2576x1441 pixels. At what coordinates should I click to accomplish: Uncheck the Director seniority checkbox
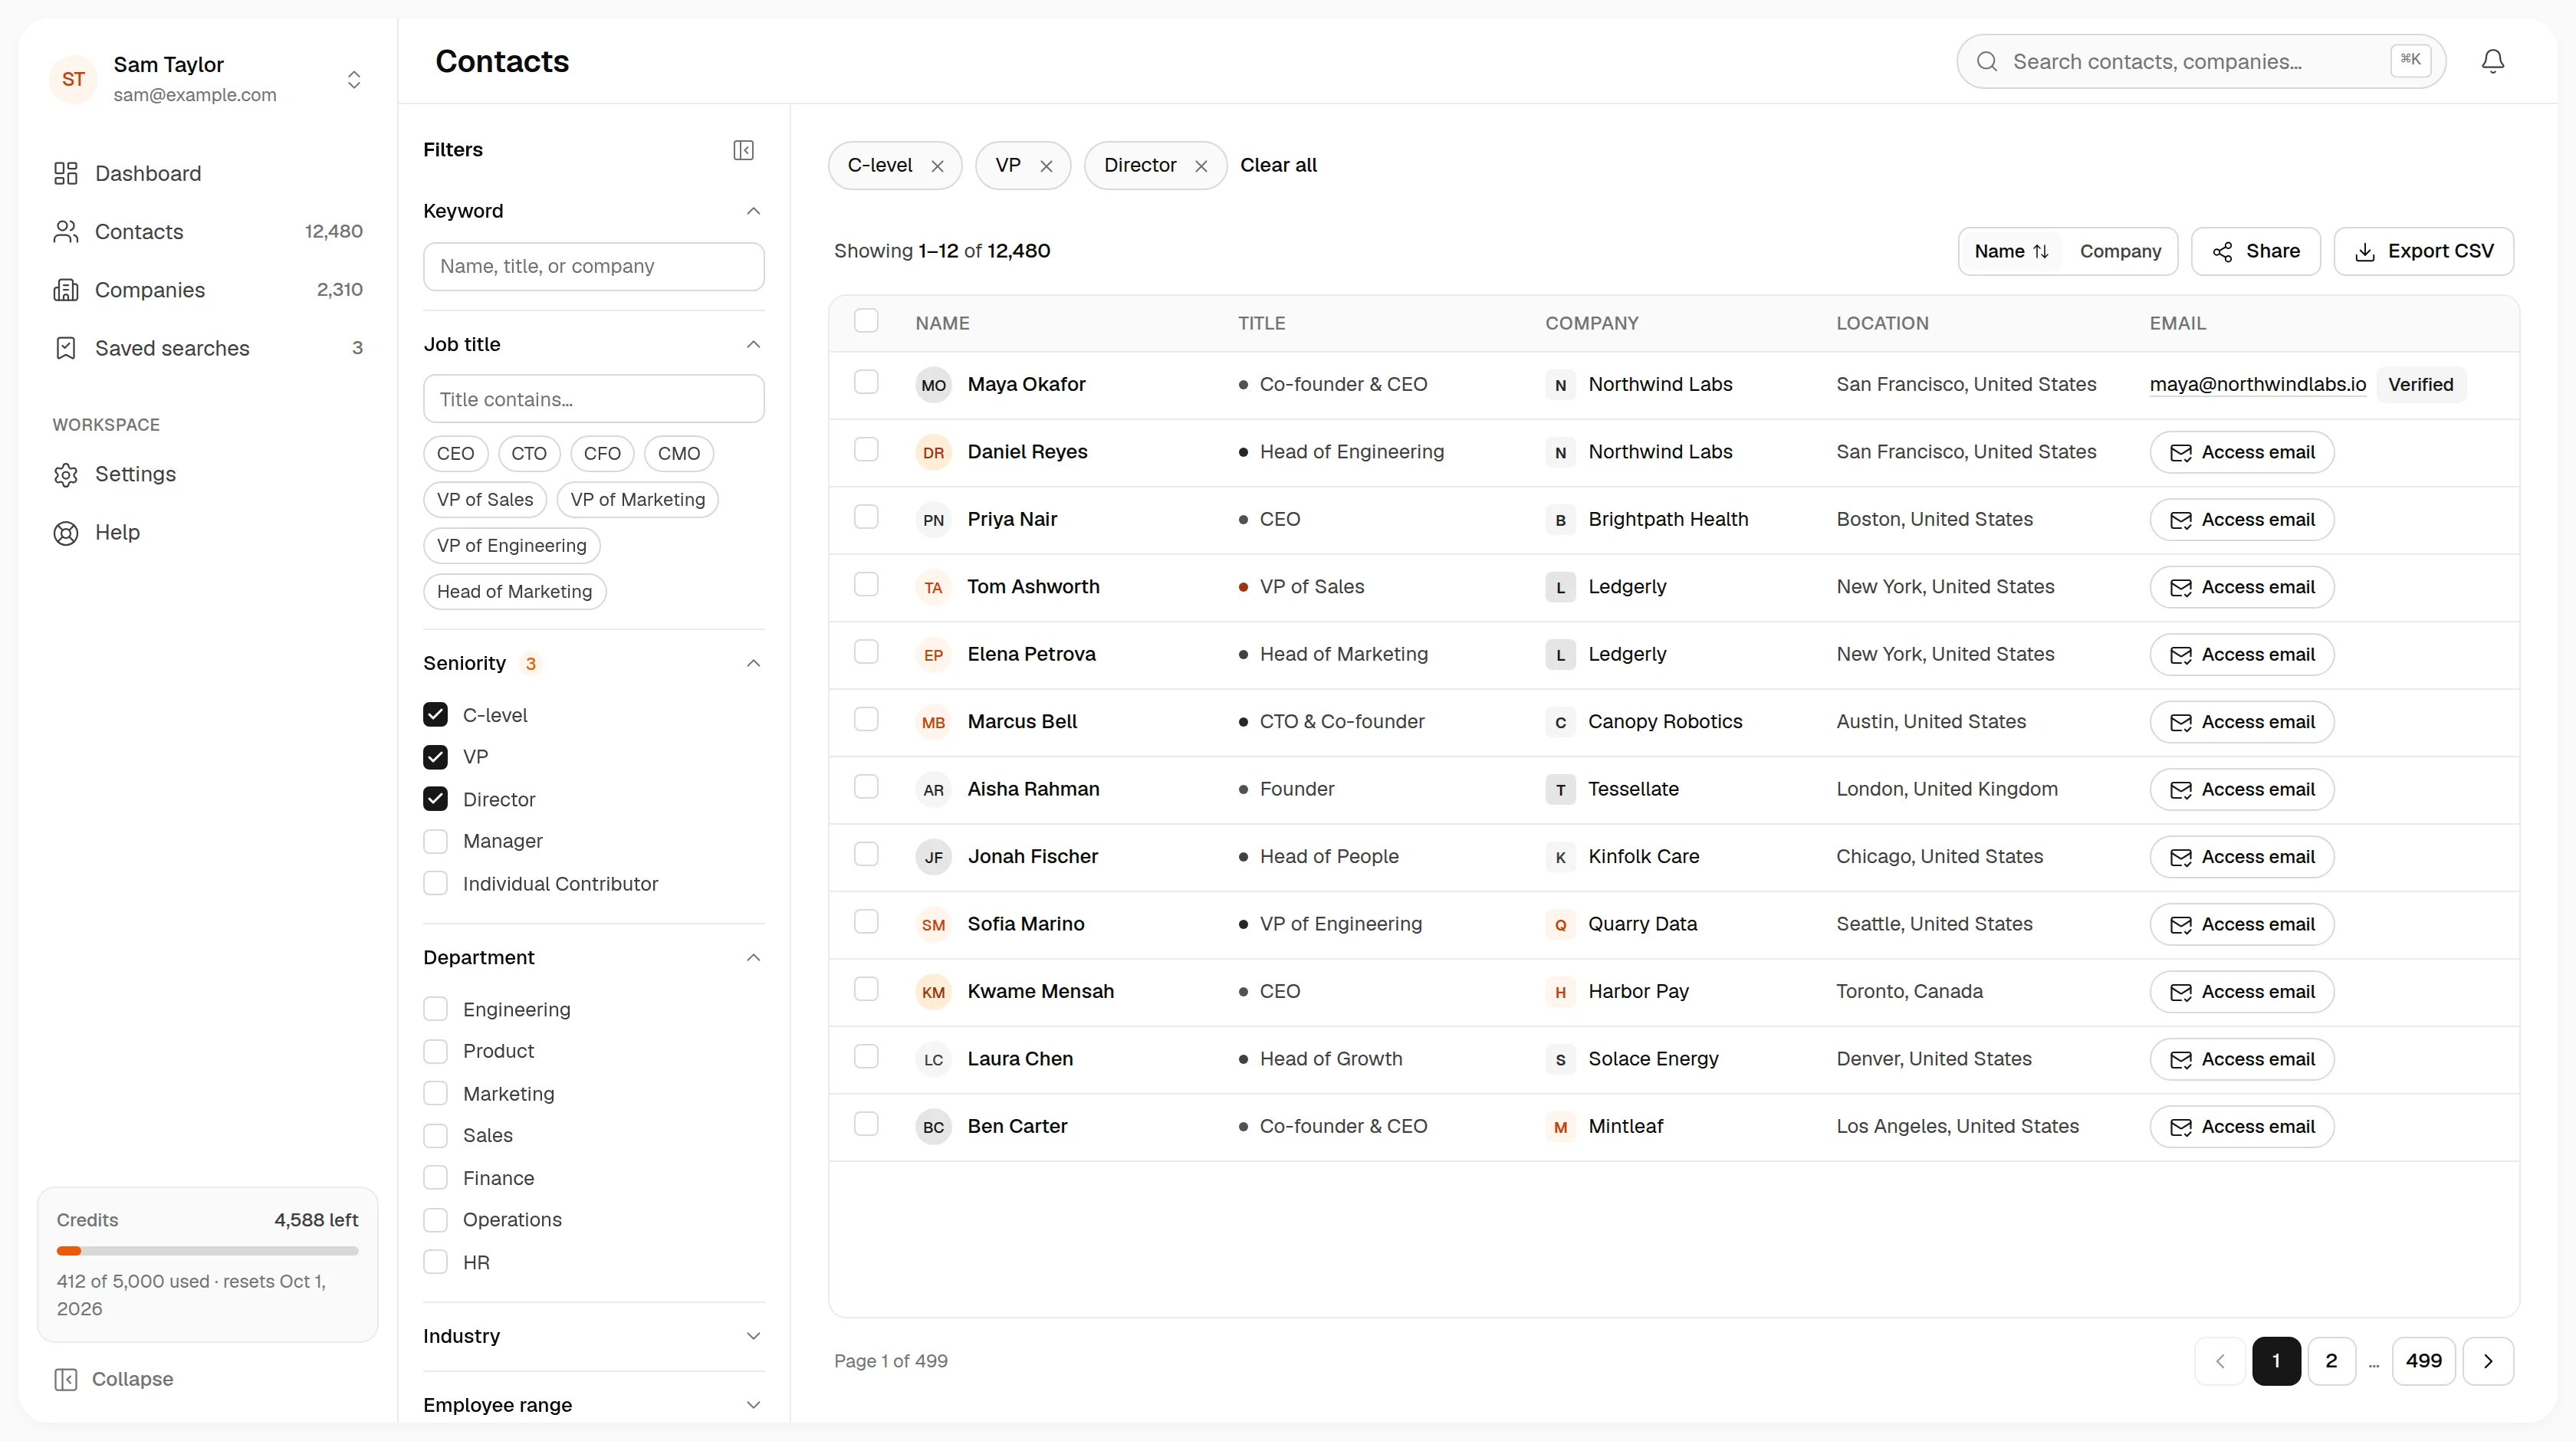click(x=435, y=799)
